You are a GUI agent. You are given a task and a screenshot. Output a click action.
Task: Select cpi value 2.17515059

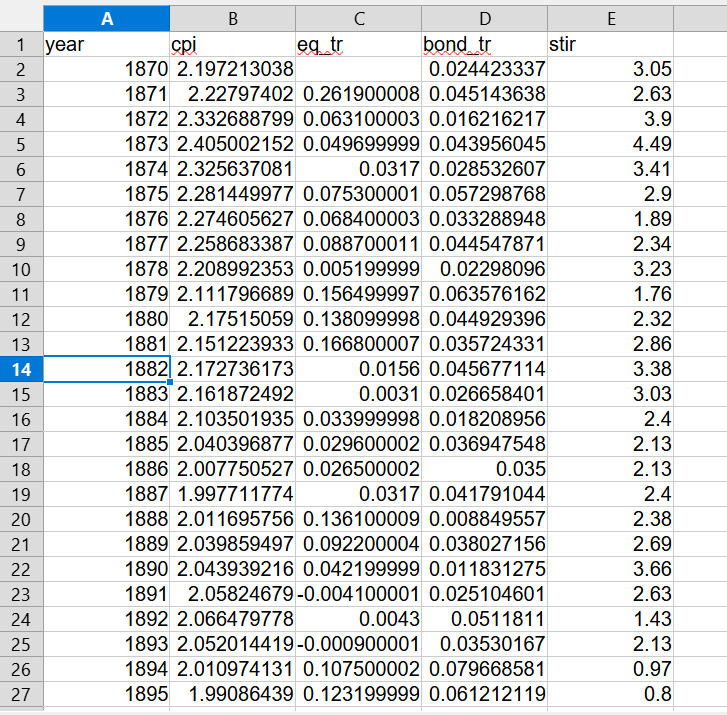pos(233,319)
